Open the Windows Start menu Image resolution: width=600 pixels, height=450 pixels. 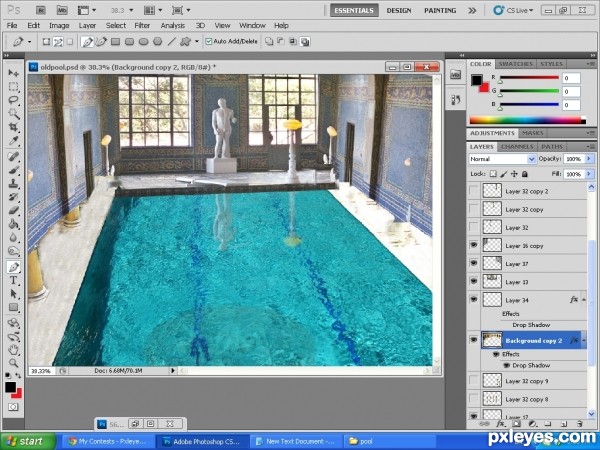point(28,441)
